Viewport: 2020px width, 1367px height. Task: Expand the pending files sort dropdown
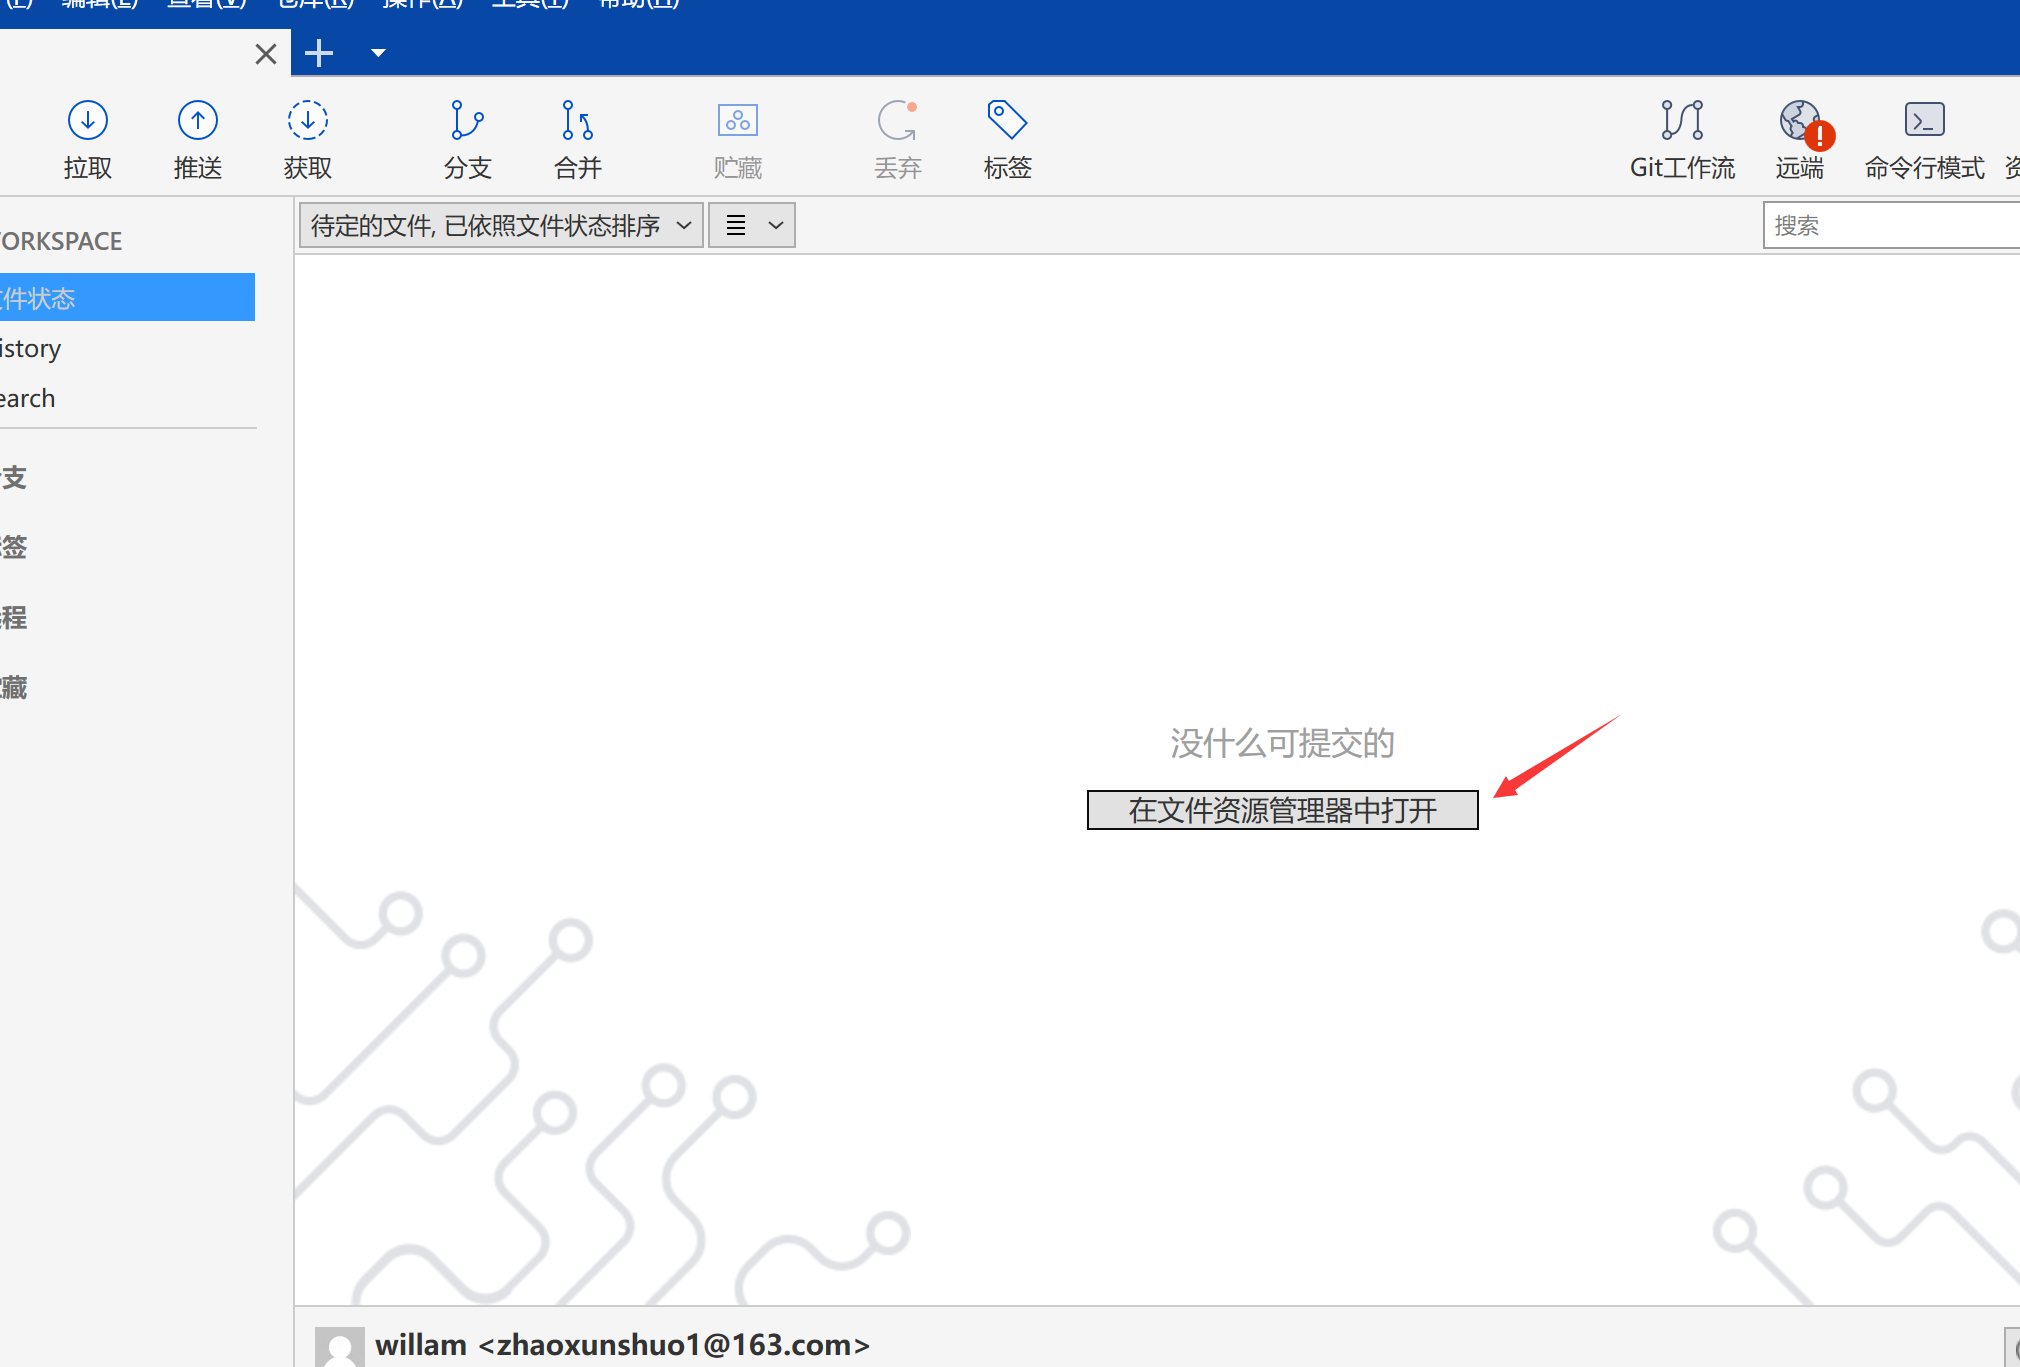[501, 225]
